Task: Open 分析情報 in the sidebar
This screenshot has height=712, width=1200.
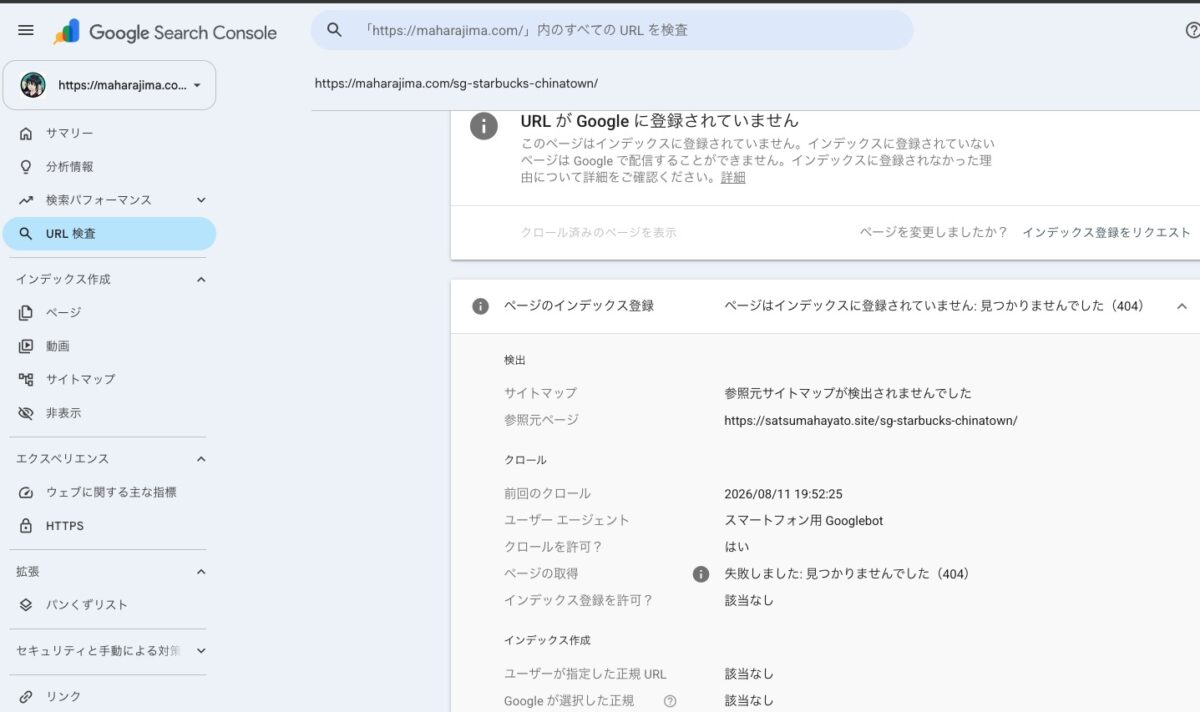Action: click(108, 166)
